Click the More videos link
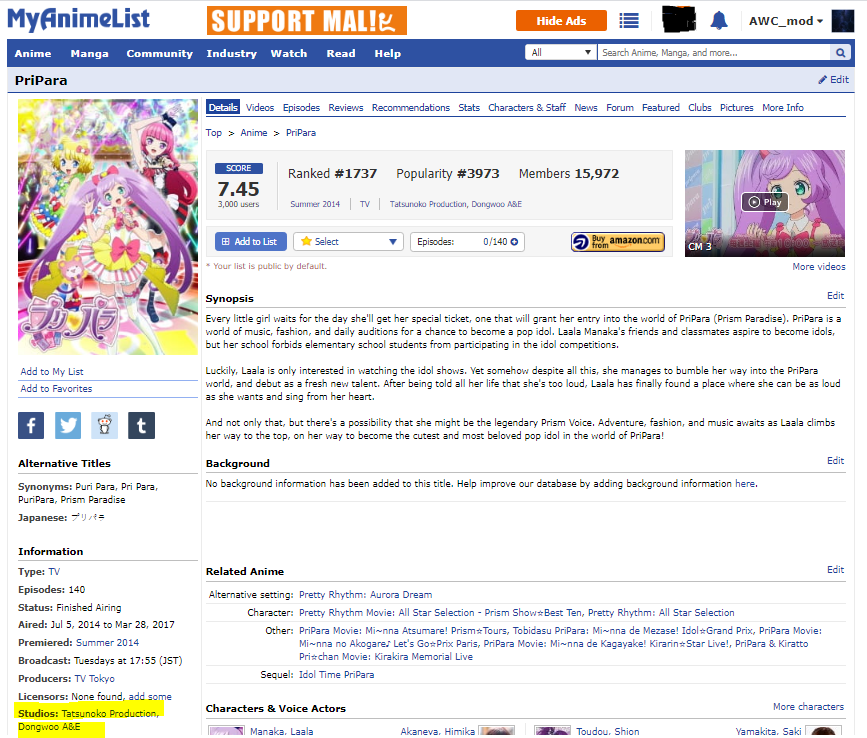Screen dimensions: 867x738 tap(819, 266)
